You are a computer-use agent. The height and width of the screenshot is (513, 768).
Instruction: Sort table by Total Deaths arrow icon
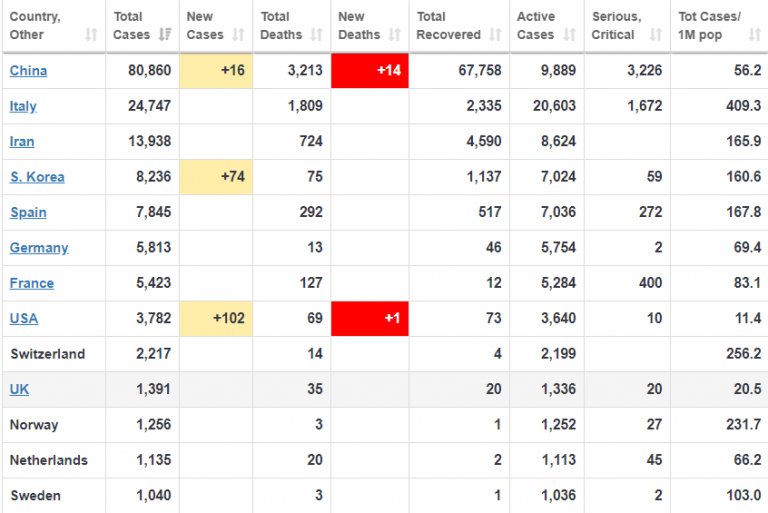(318, 35)
